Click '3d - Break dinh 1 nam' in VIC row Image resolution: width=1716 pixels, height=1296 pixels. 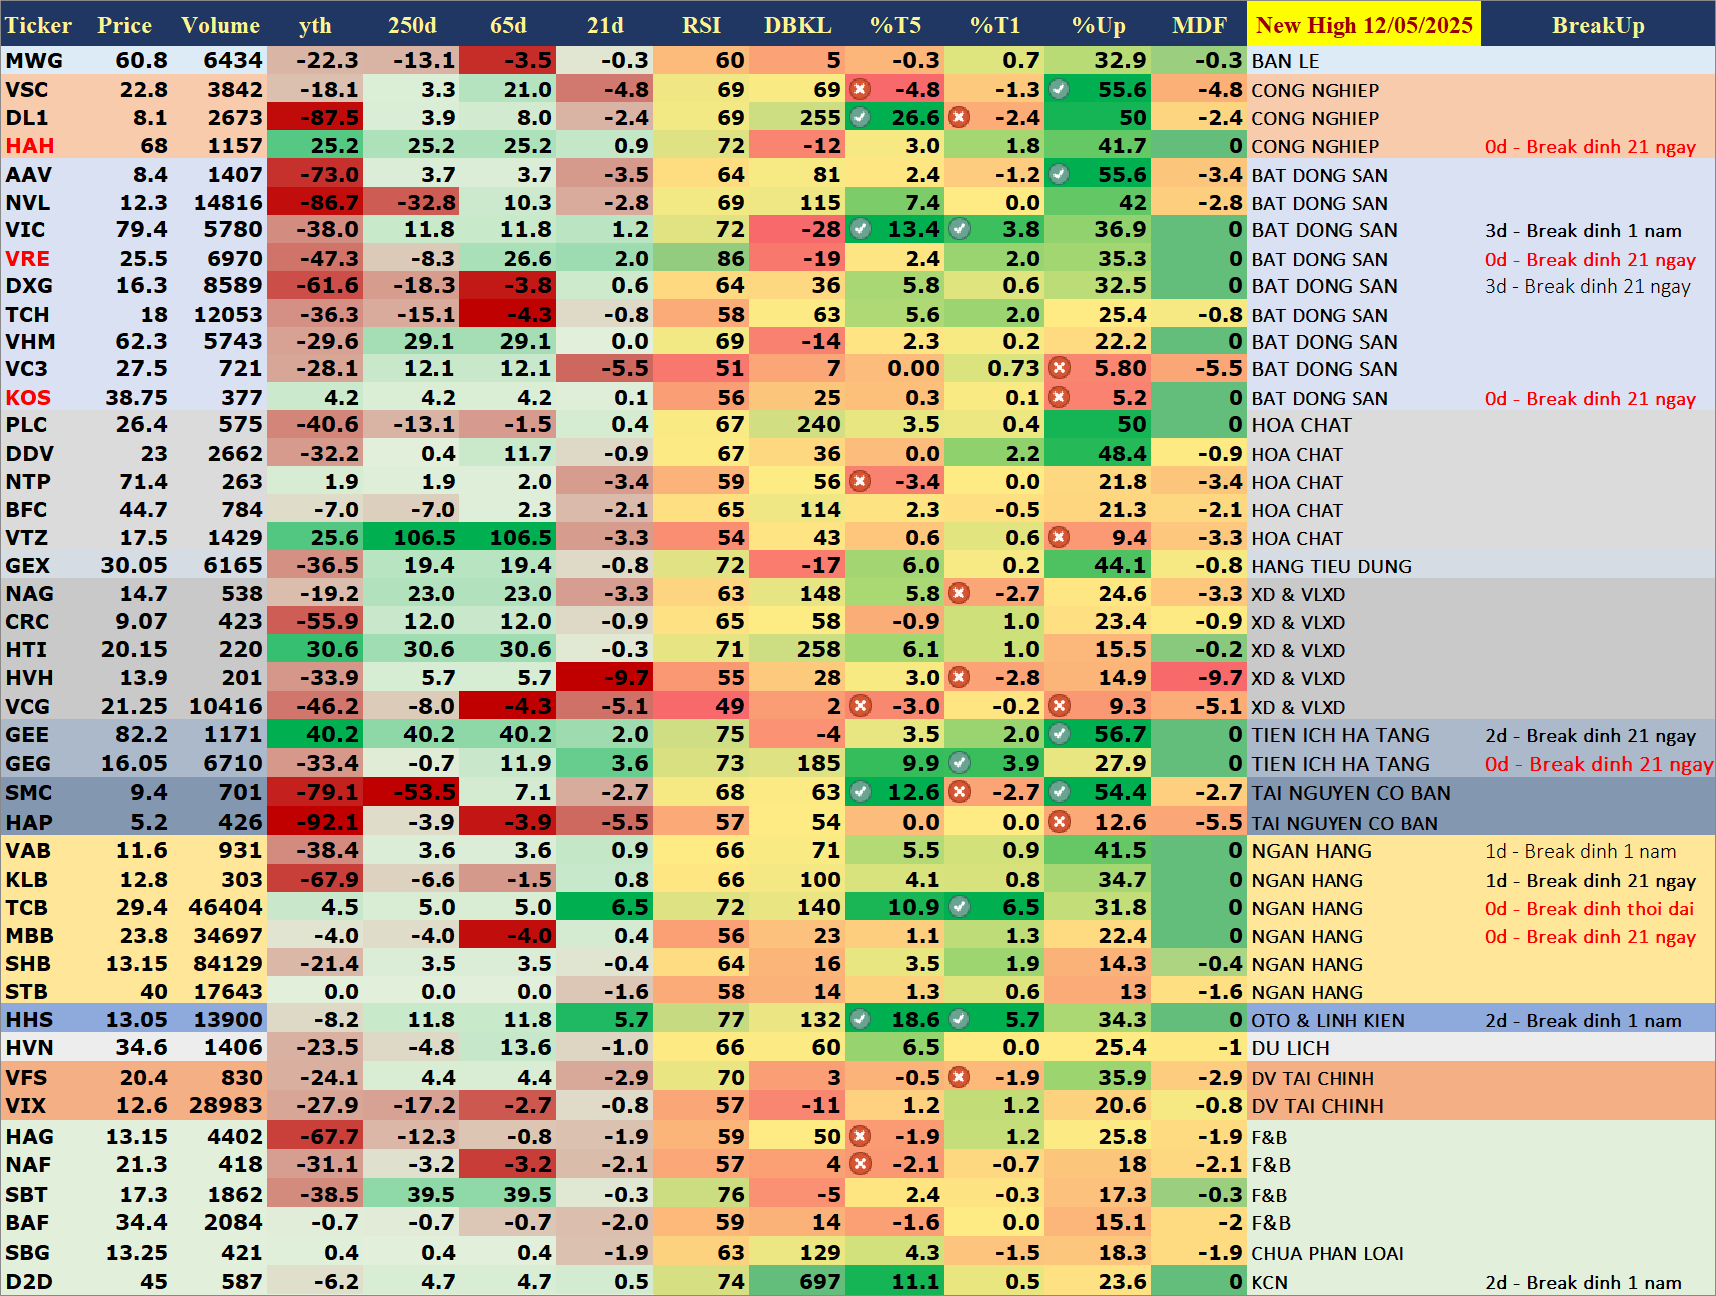[x=1583, y=231]
